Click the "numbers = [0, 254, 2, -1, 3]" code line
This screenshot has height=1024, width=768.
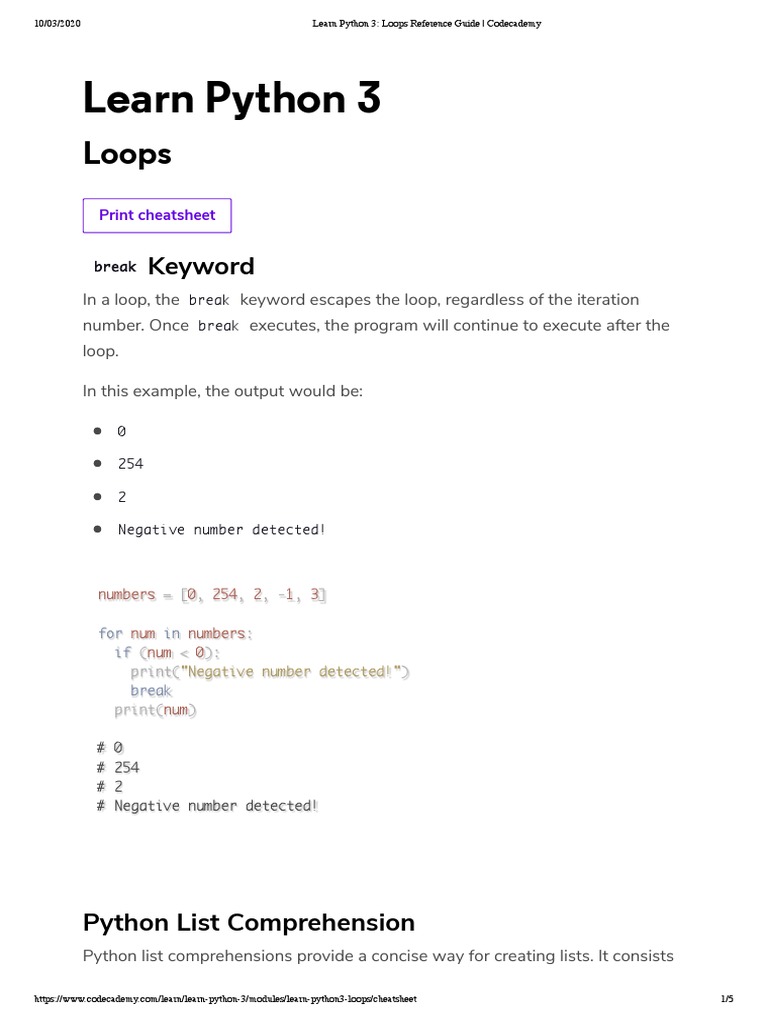coord(212,595)
